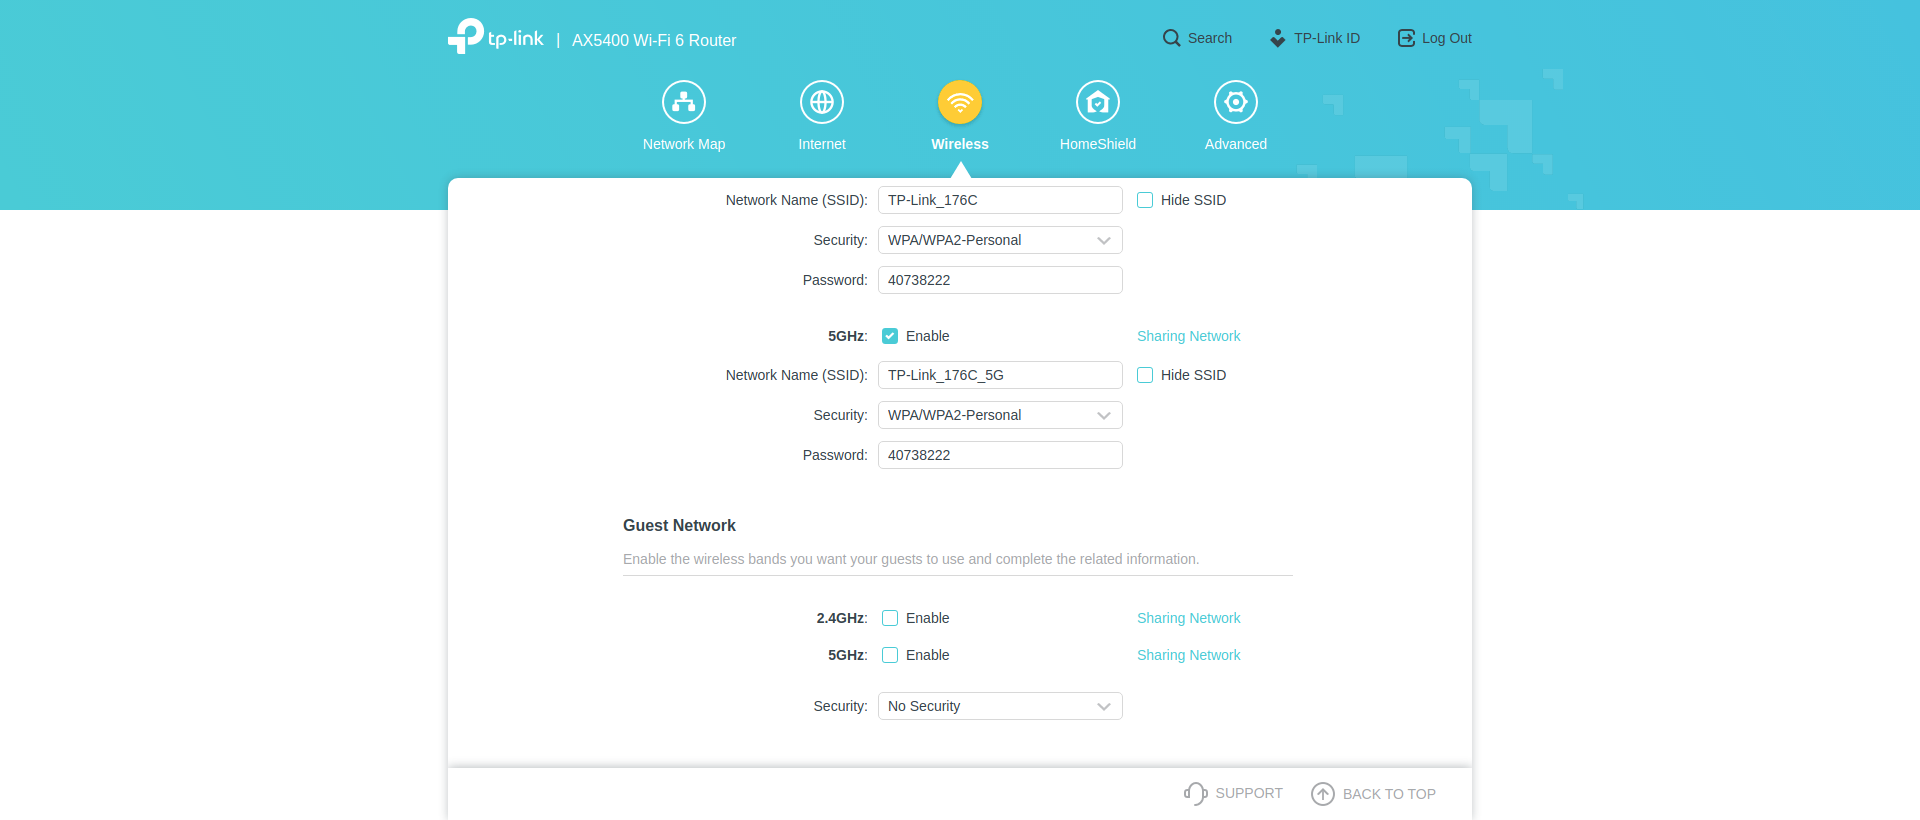The width and height of the screenshot is (1920, 820).
Task: Go to the Internet globe icon
Action: pyautogui.click(x=822, y=102)
